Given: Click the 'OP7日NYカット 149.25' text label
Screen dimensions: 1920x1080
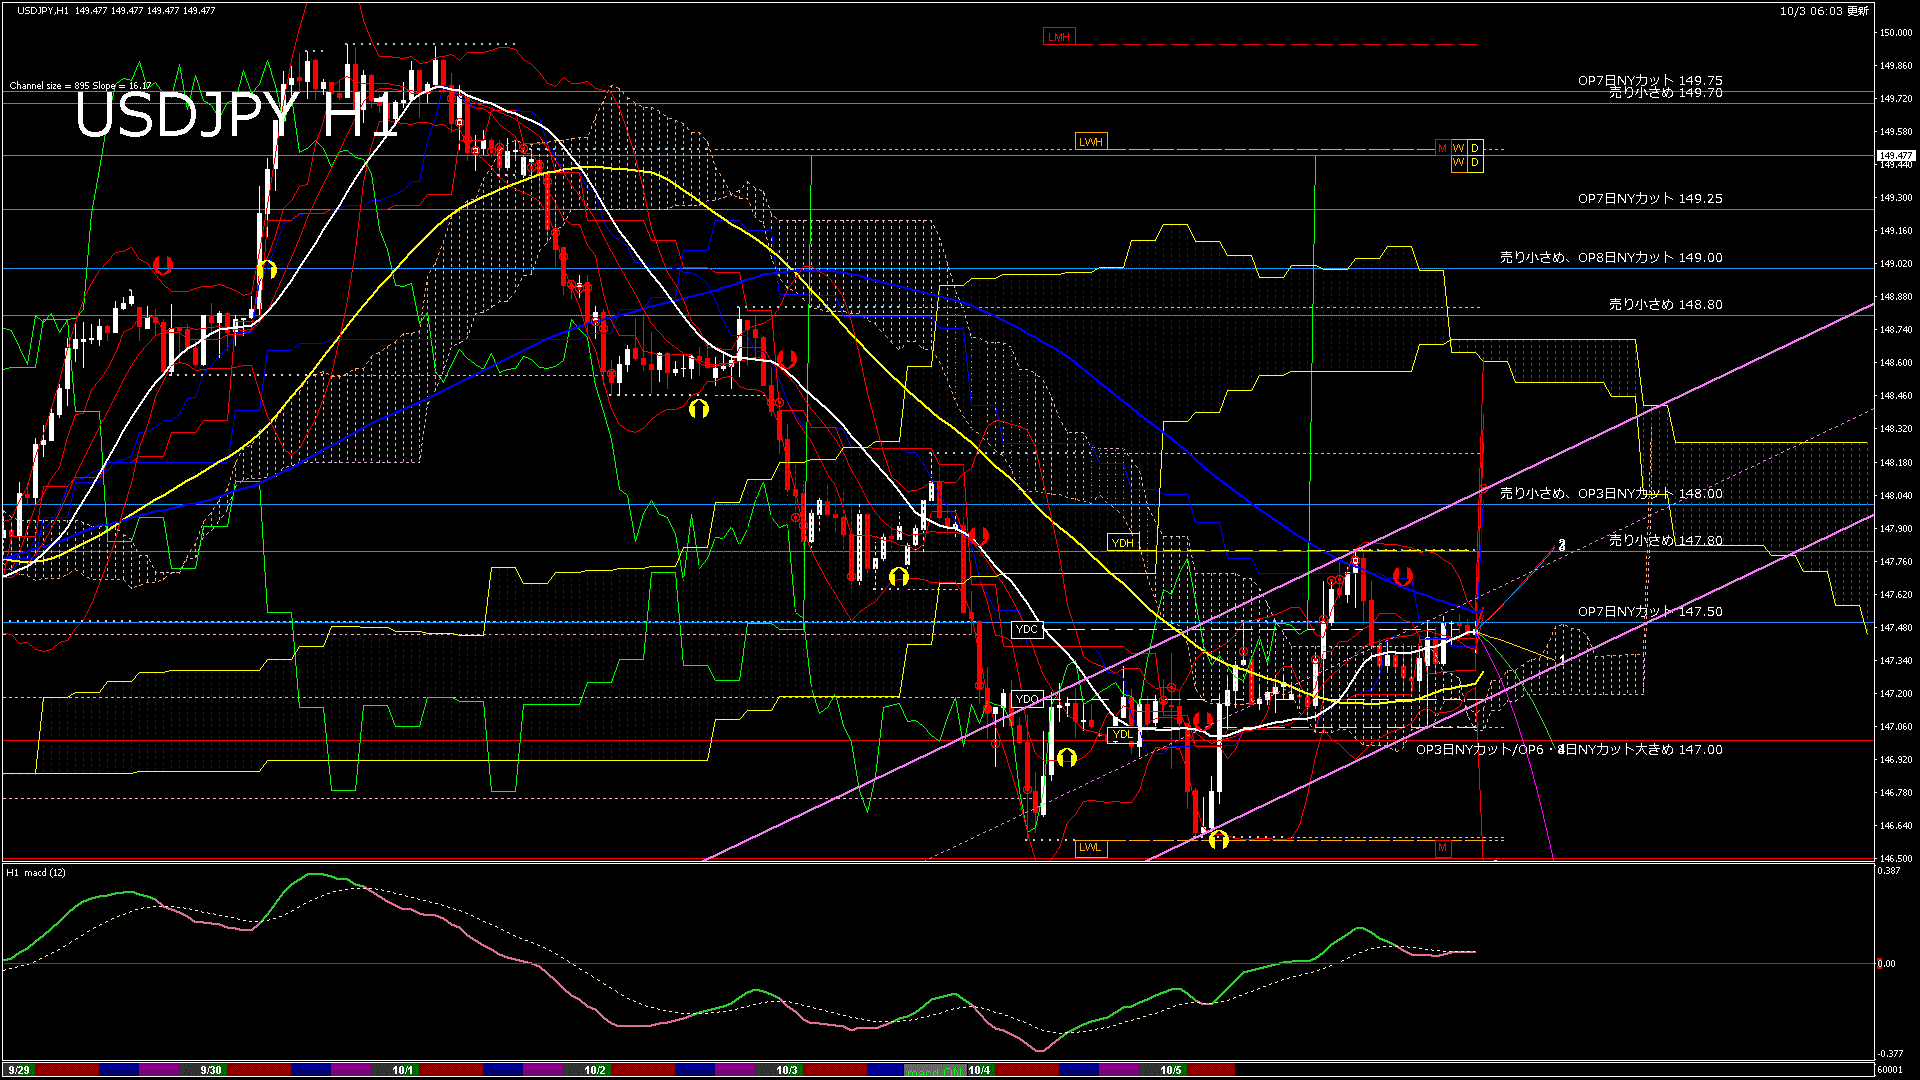Looking at the screenshot, I should [x=1650, y=199].
